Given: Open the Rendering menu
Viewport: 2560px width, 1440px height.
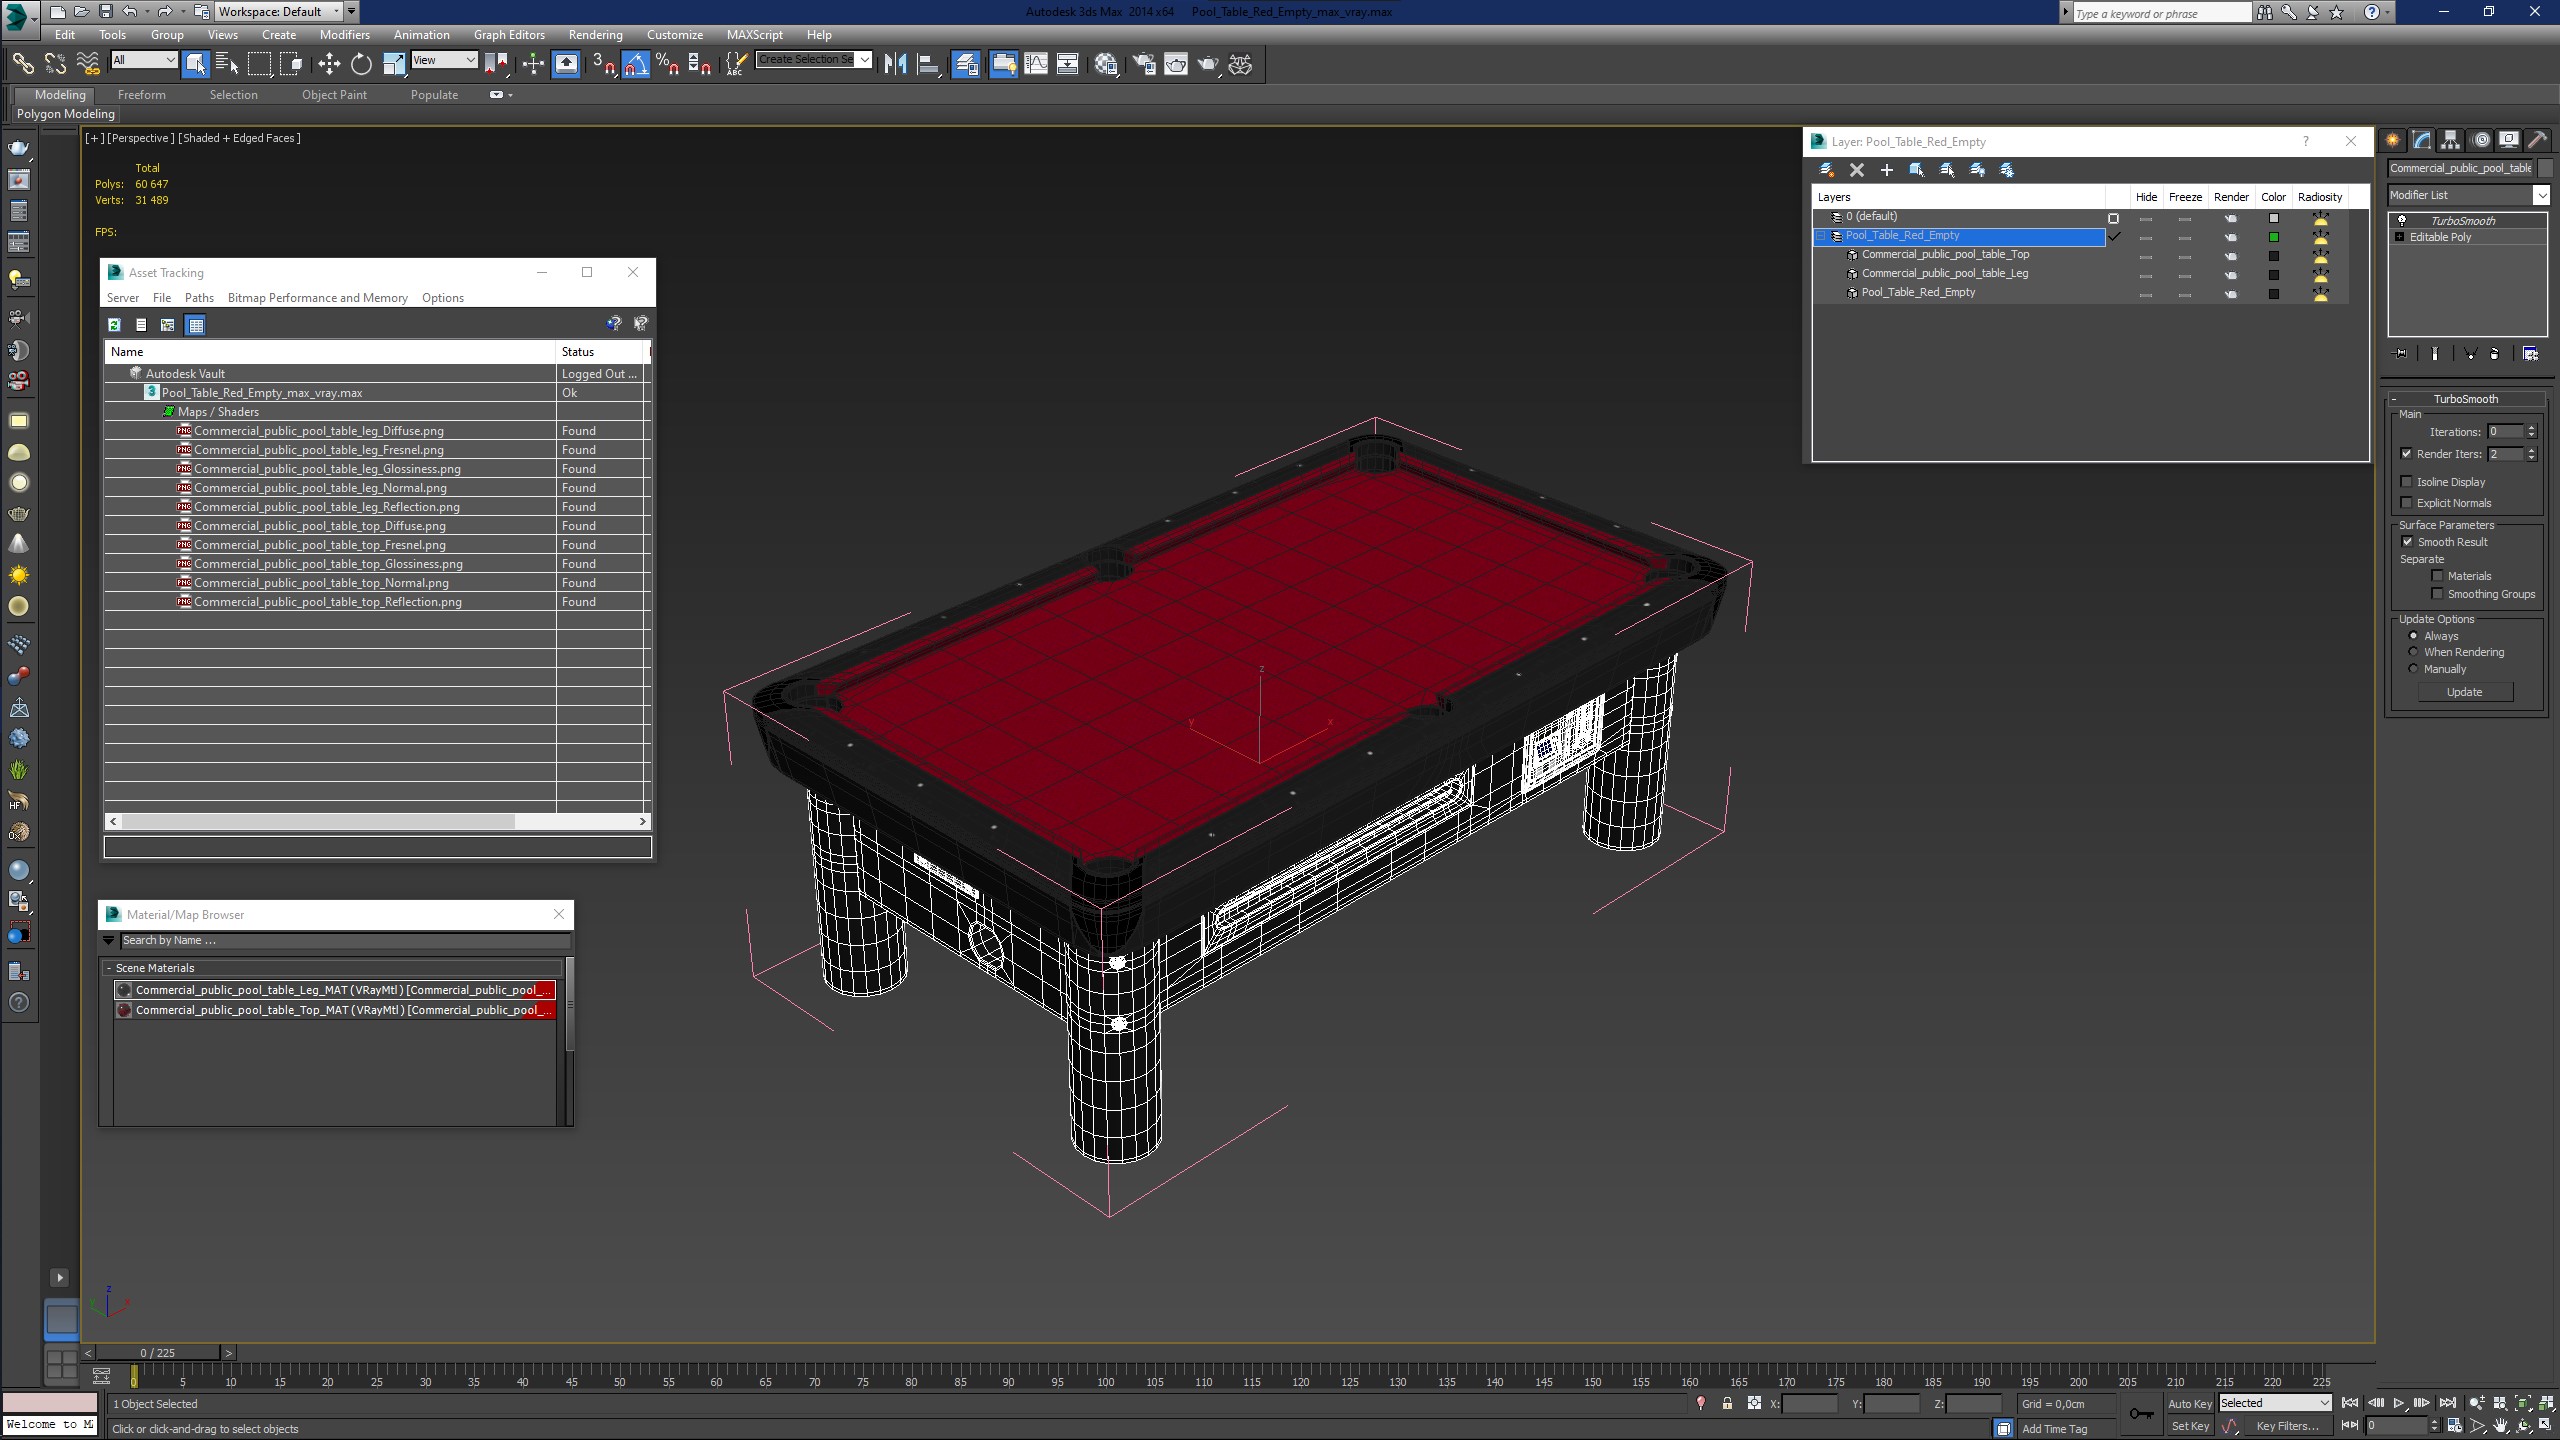Looking at the screenshot, I should (x=595, y=35).
